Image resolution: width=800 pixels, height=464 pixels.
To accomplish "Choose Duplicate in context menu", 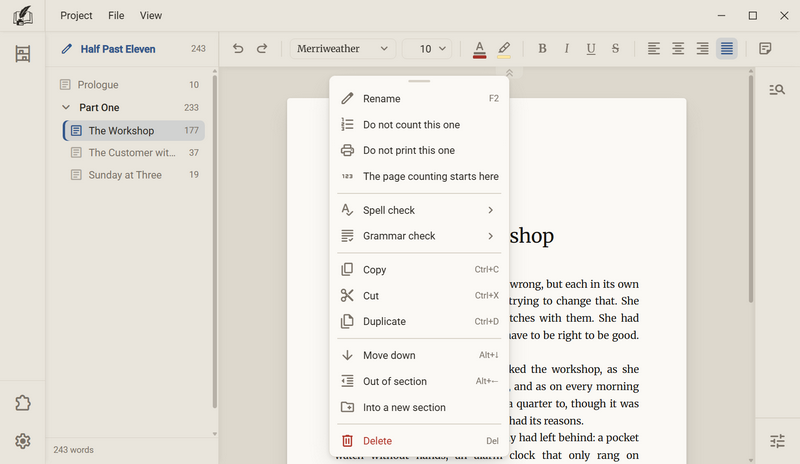I will tap(419, 322).
